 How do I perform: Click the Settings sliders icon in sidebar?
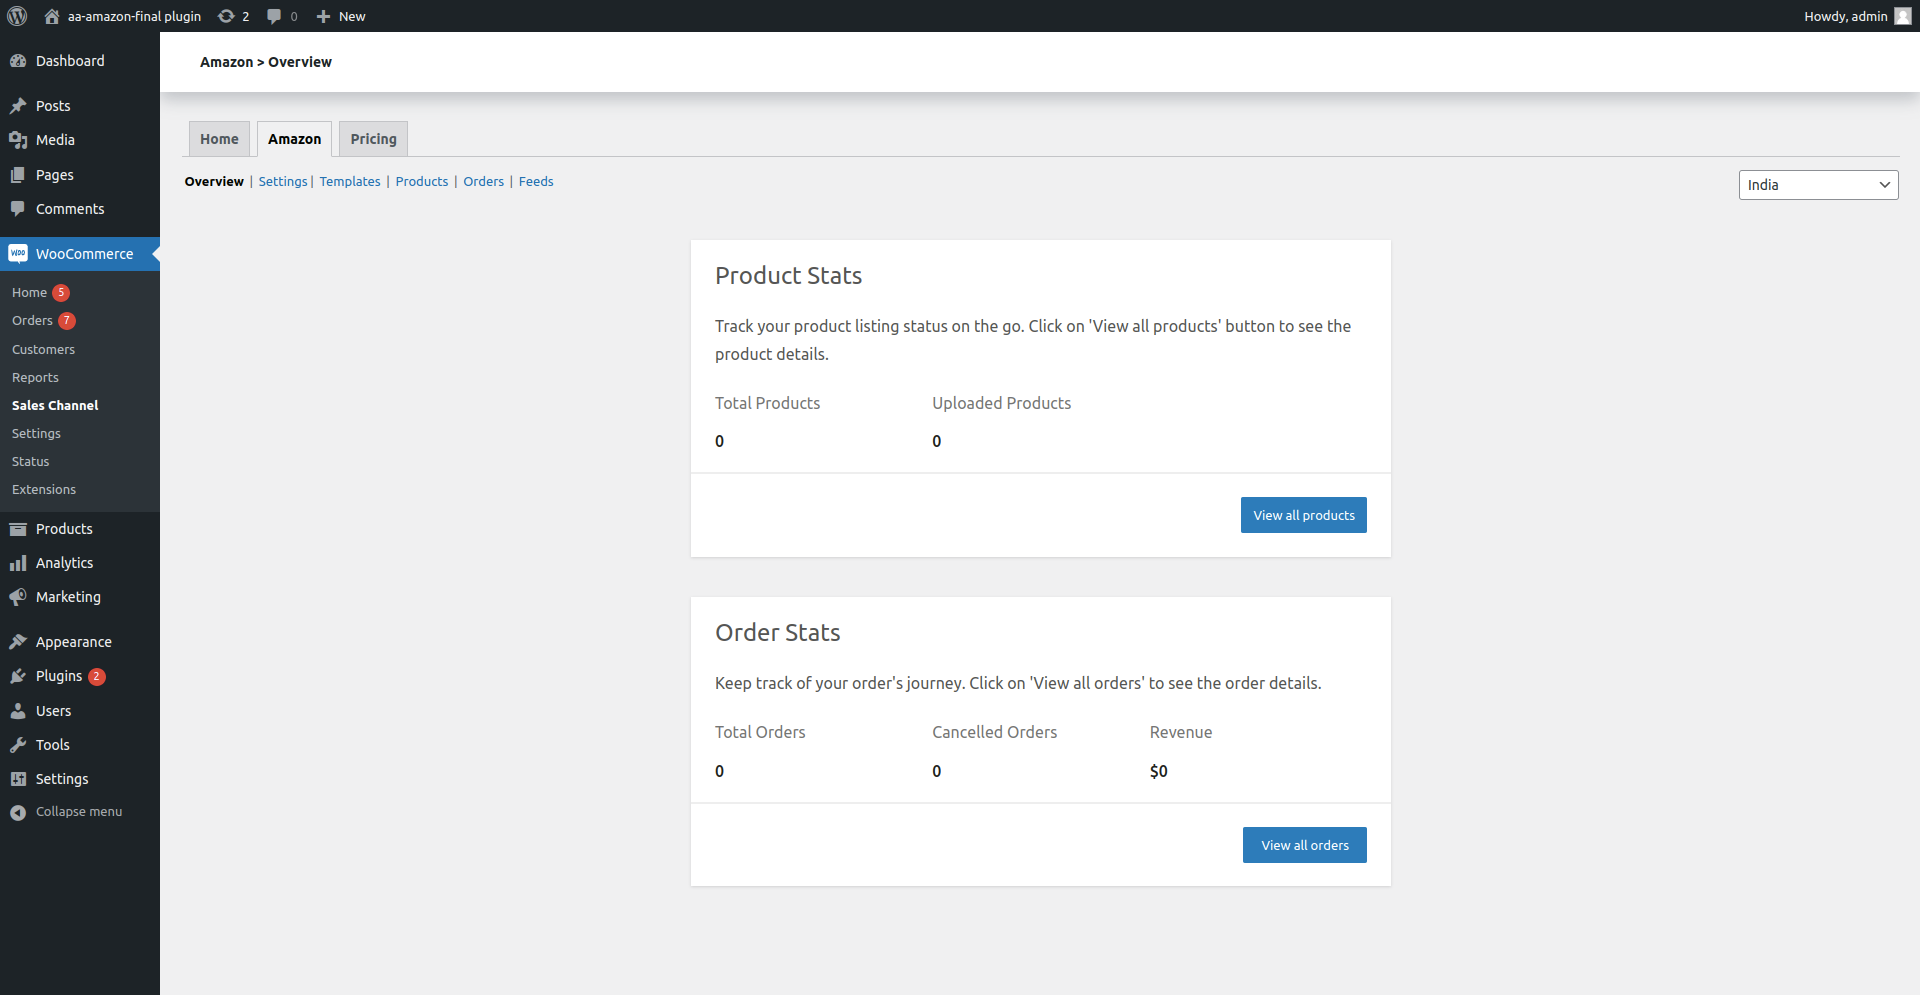[18, 779]
